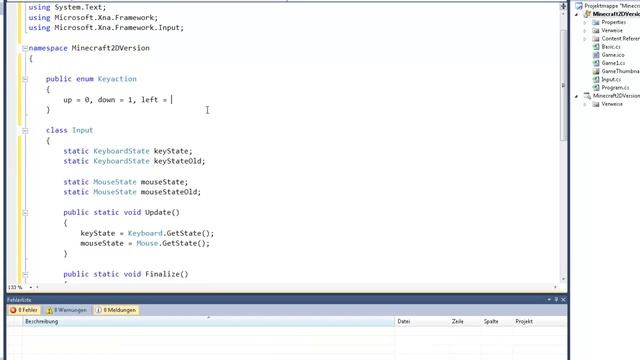This screenshot has width=640, height=360.
Task: Click the Program.cs file icon
Action: click(596, 88)
